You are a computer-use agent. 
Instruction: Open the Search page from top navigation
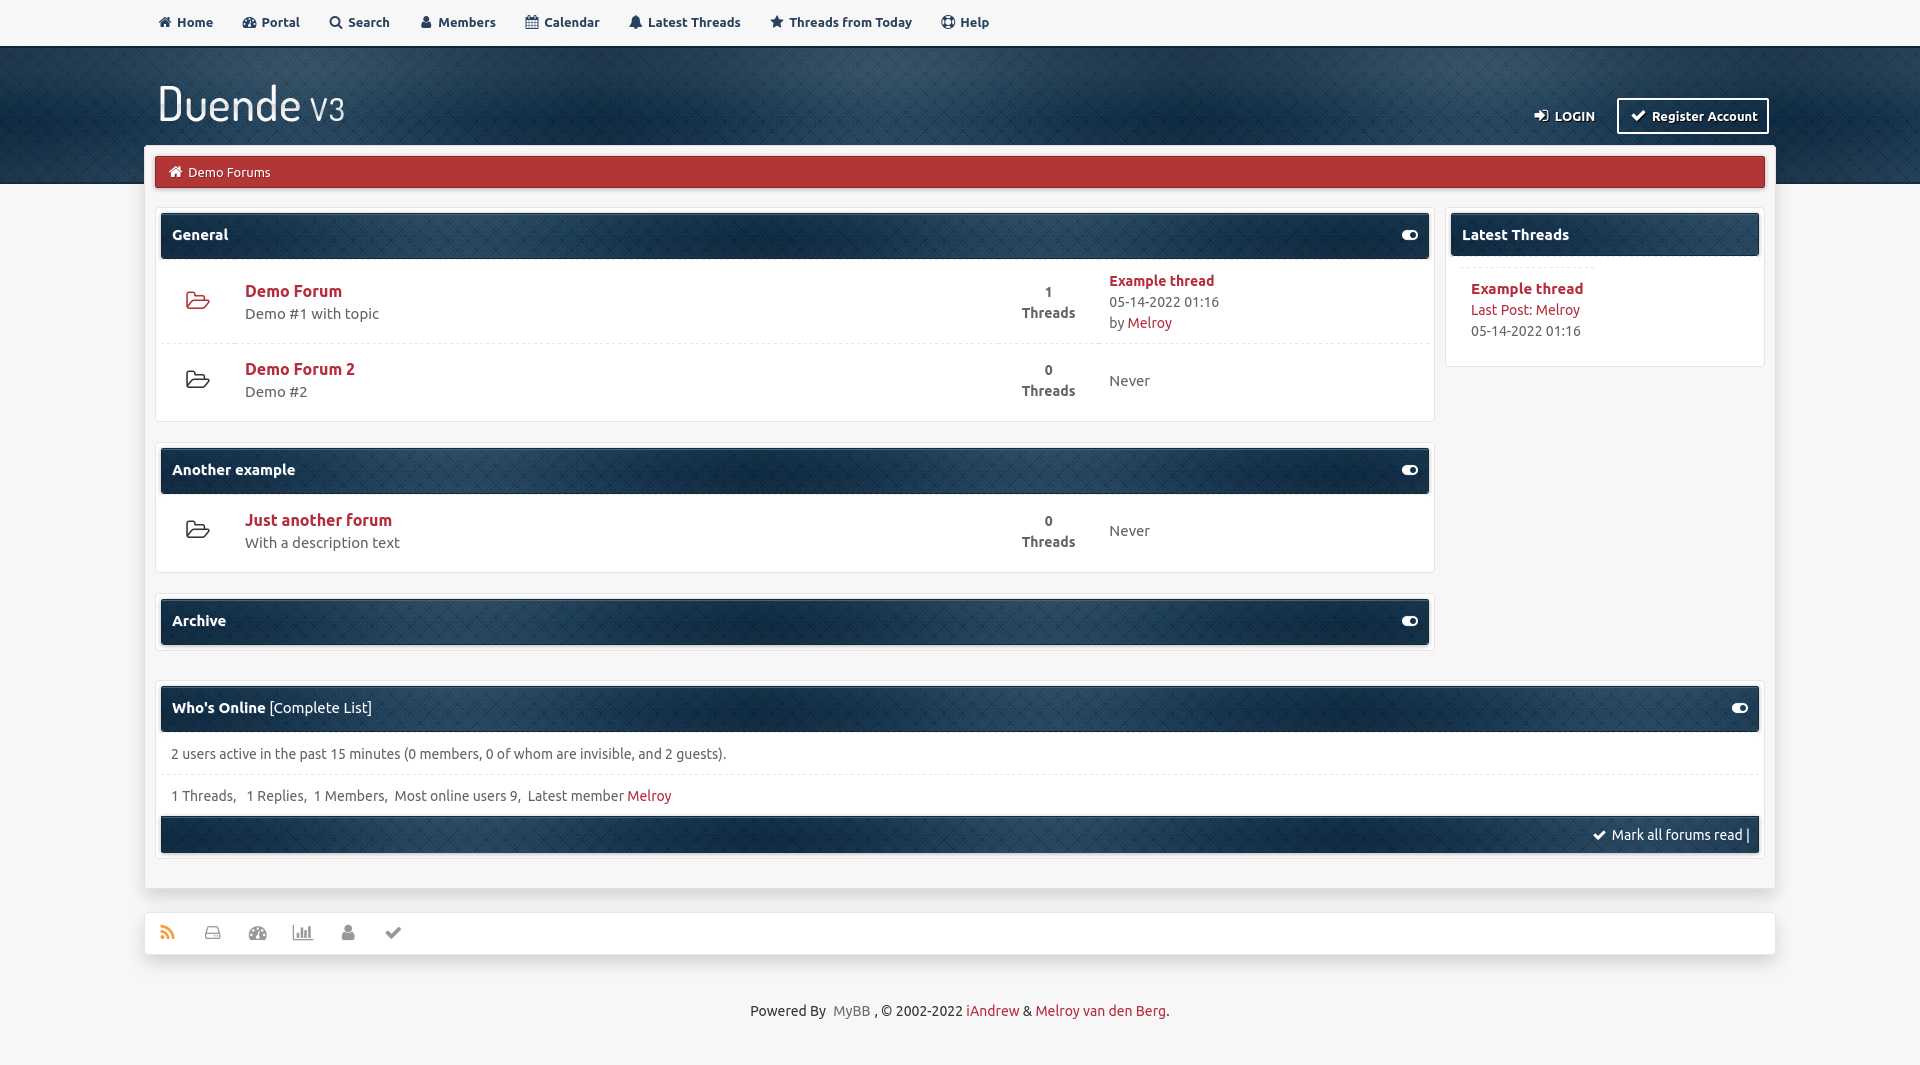(x=360, y=22)
